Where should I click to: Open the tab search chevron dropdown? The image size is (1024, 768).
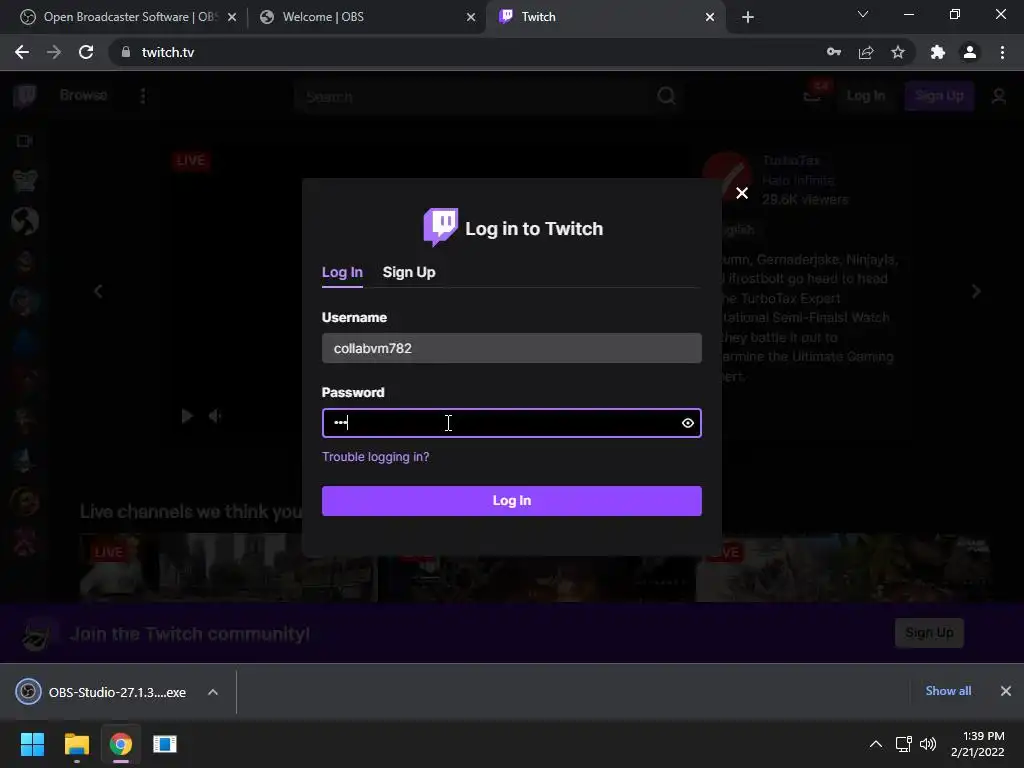pos(863,14)
